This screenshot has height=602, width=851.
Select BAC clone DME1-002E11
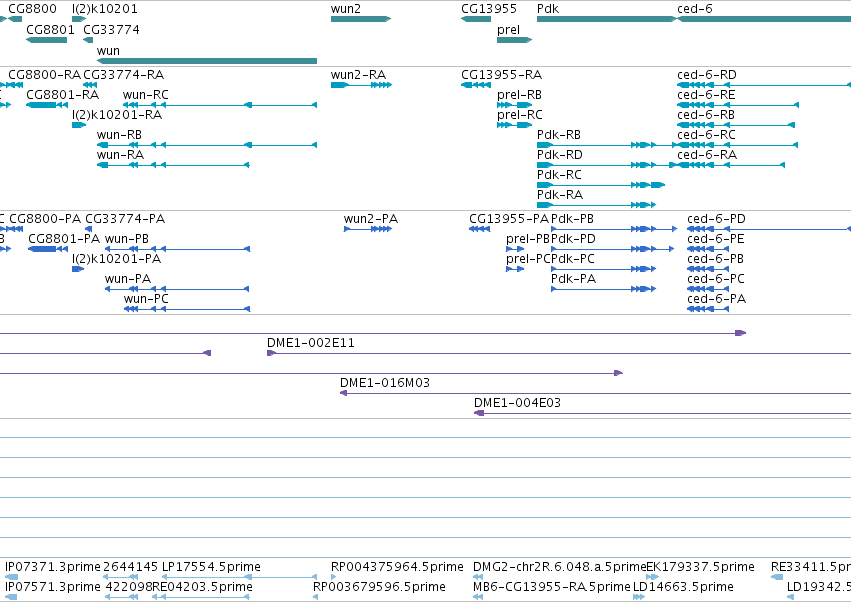click(x=559, y=353)
